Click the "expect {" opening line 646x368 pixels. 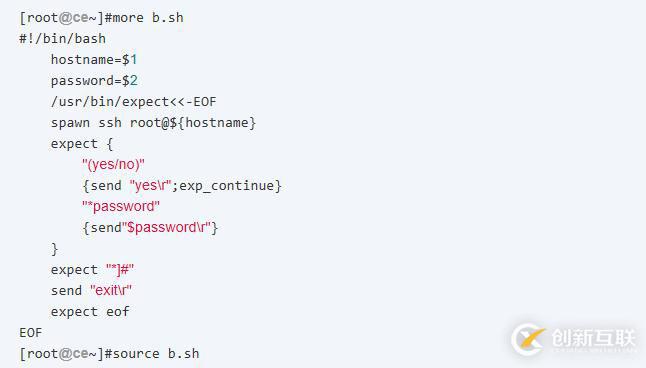click(x=82, y=144)
